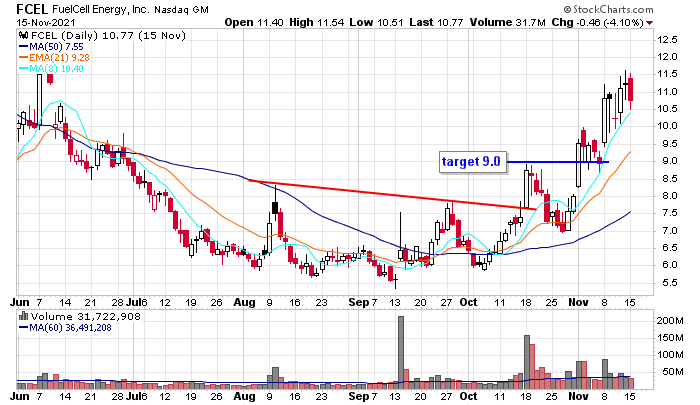
Task: Click the red down-arrow next to Chg value
Action: (x=649, y=23)
